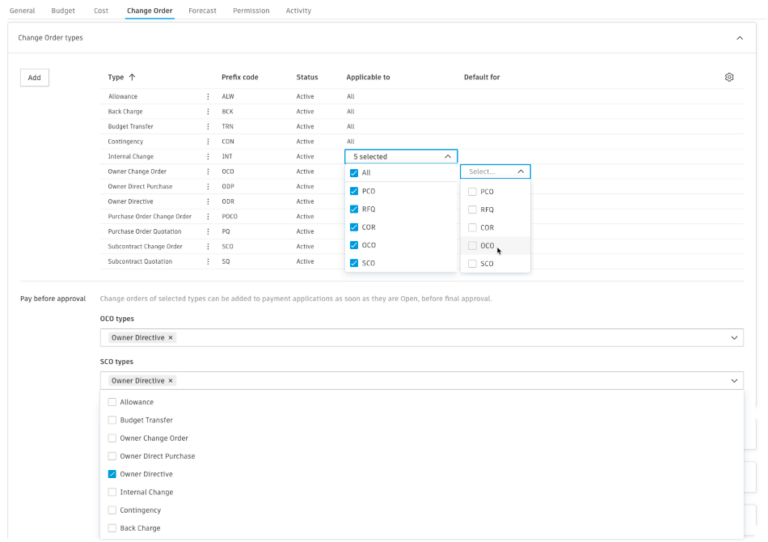Uncheck COR in Applicable to list

354,227
